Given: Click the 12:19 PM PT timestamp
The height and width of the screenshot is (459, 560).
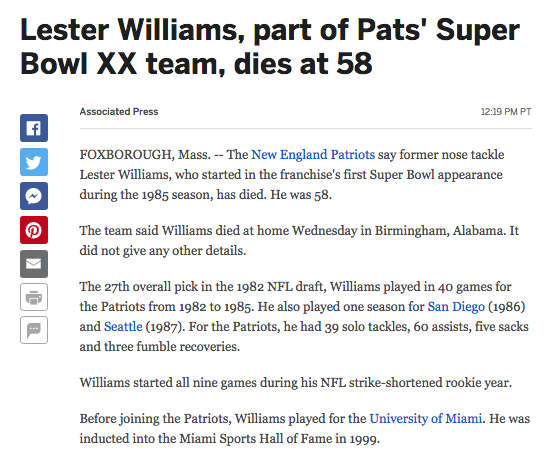Looking at the screenshot, I should coord(506,112).
